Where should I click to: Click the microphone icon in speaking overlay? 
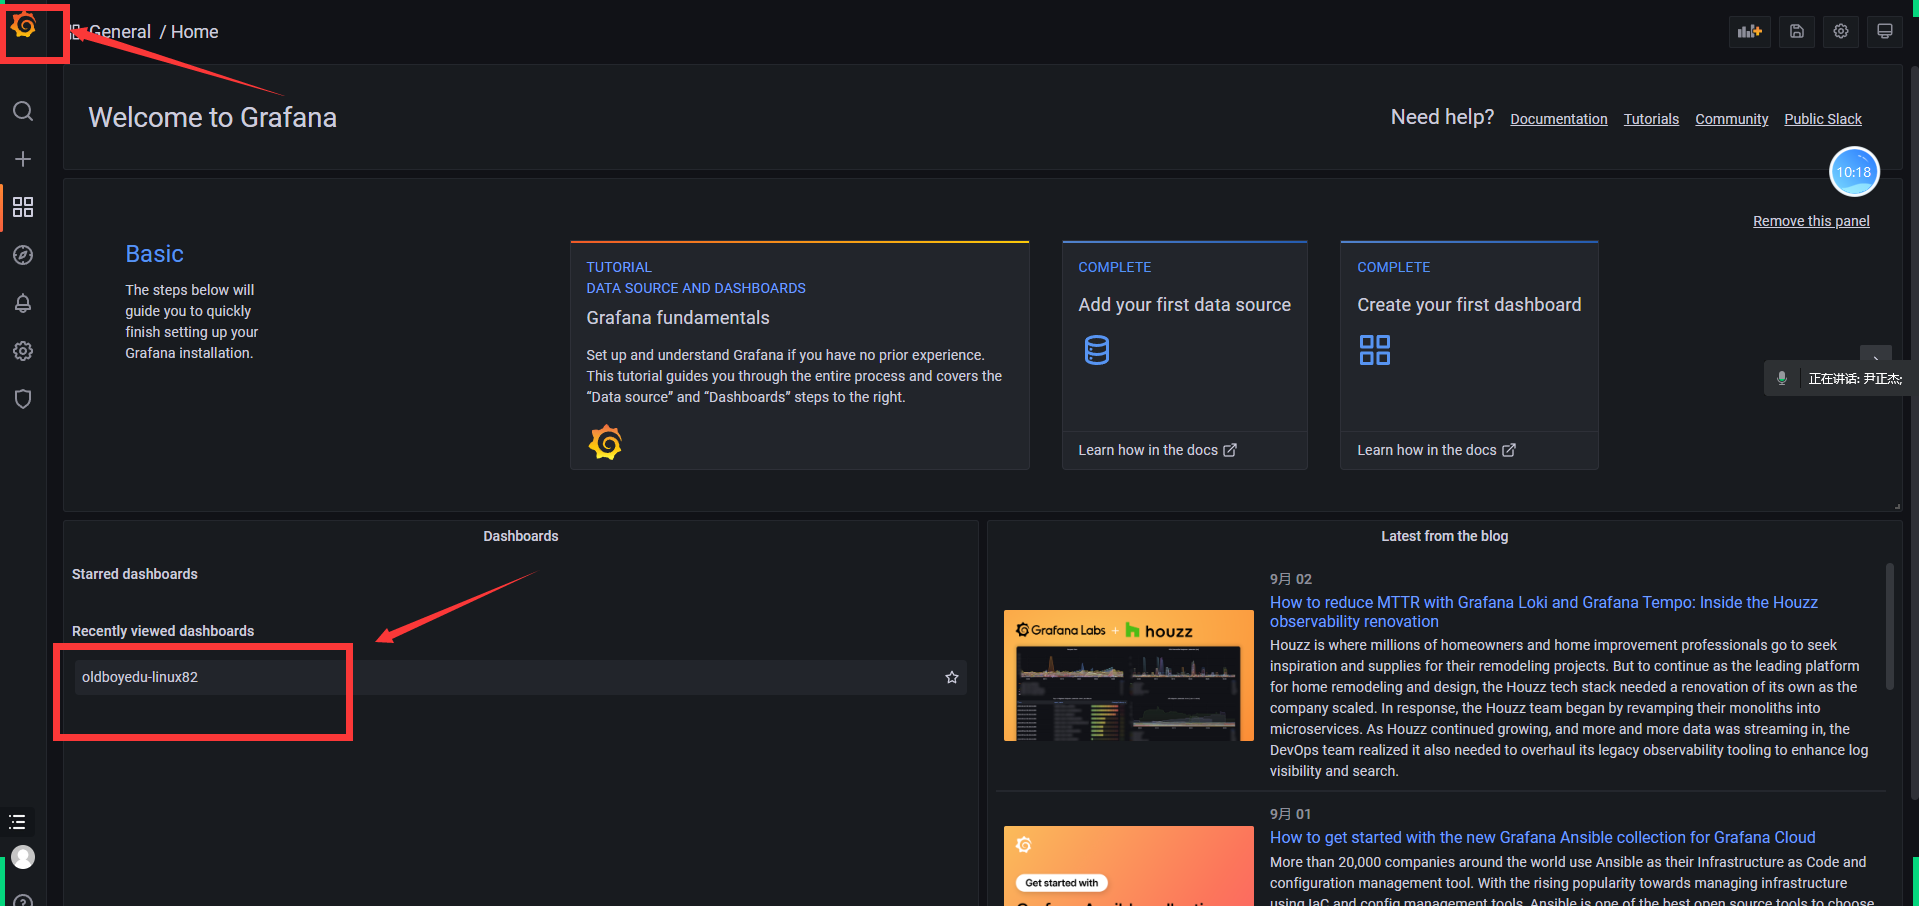coord(1781,378)
